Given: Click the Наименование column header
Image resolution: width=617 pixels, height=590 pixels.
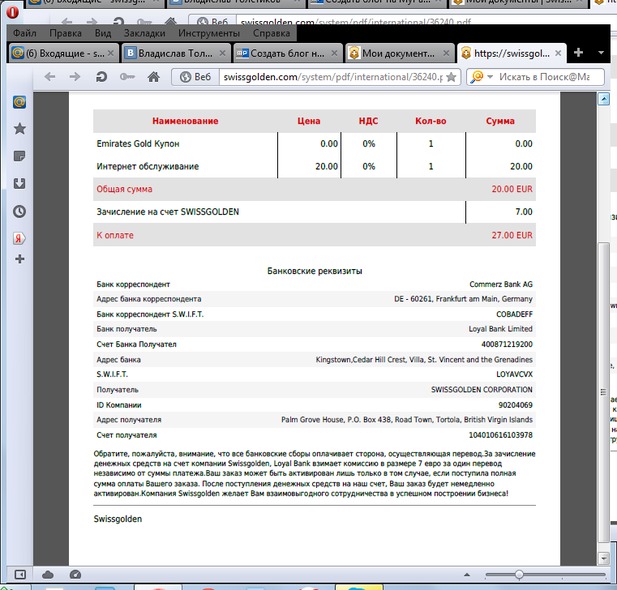Looking at the screenshot, I should [185, 121].
